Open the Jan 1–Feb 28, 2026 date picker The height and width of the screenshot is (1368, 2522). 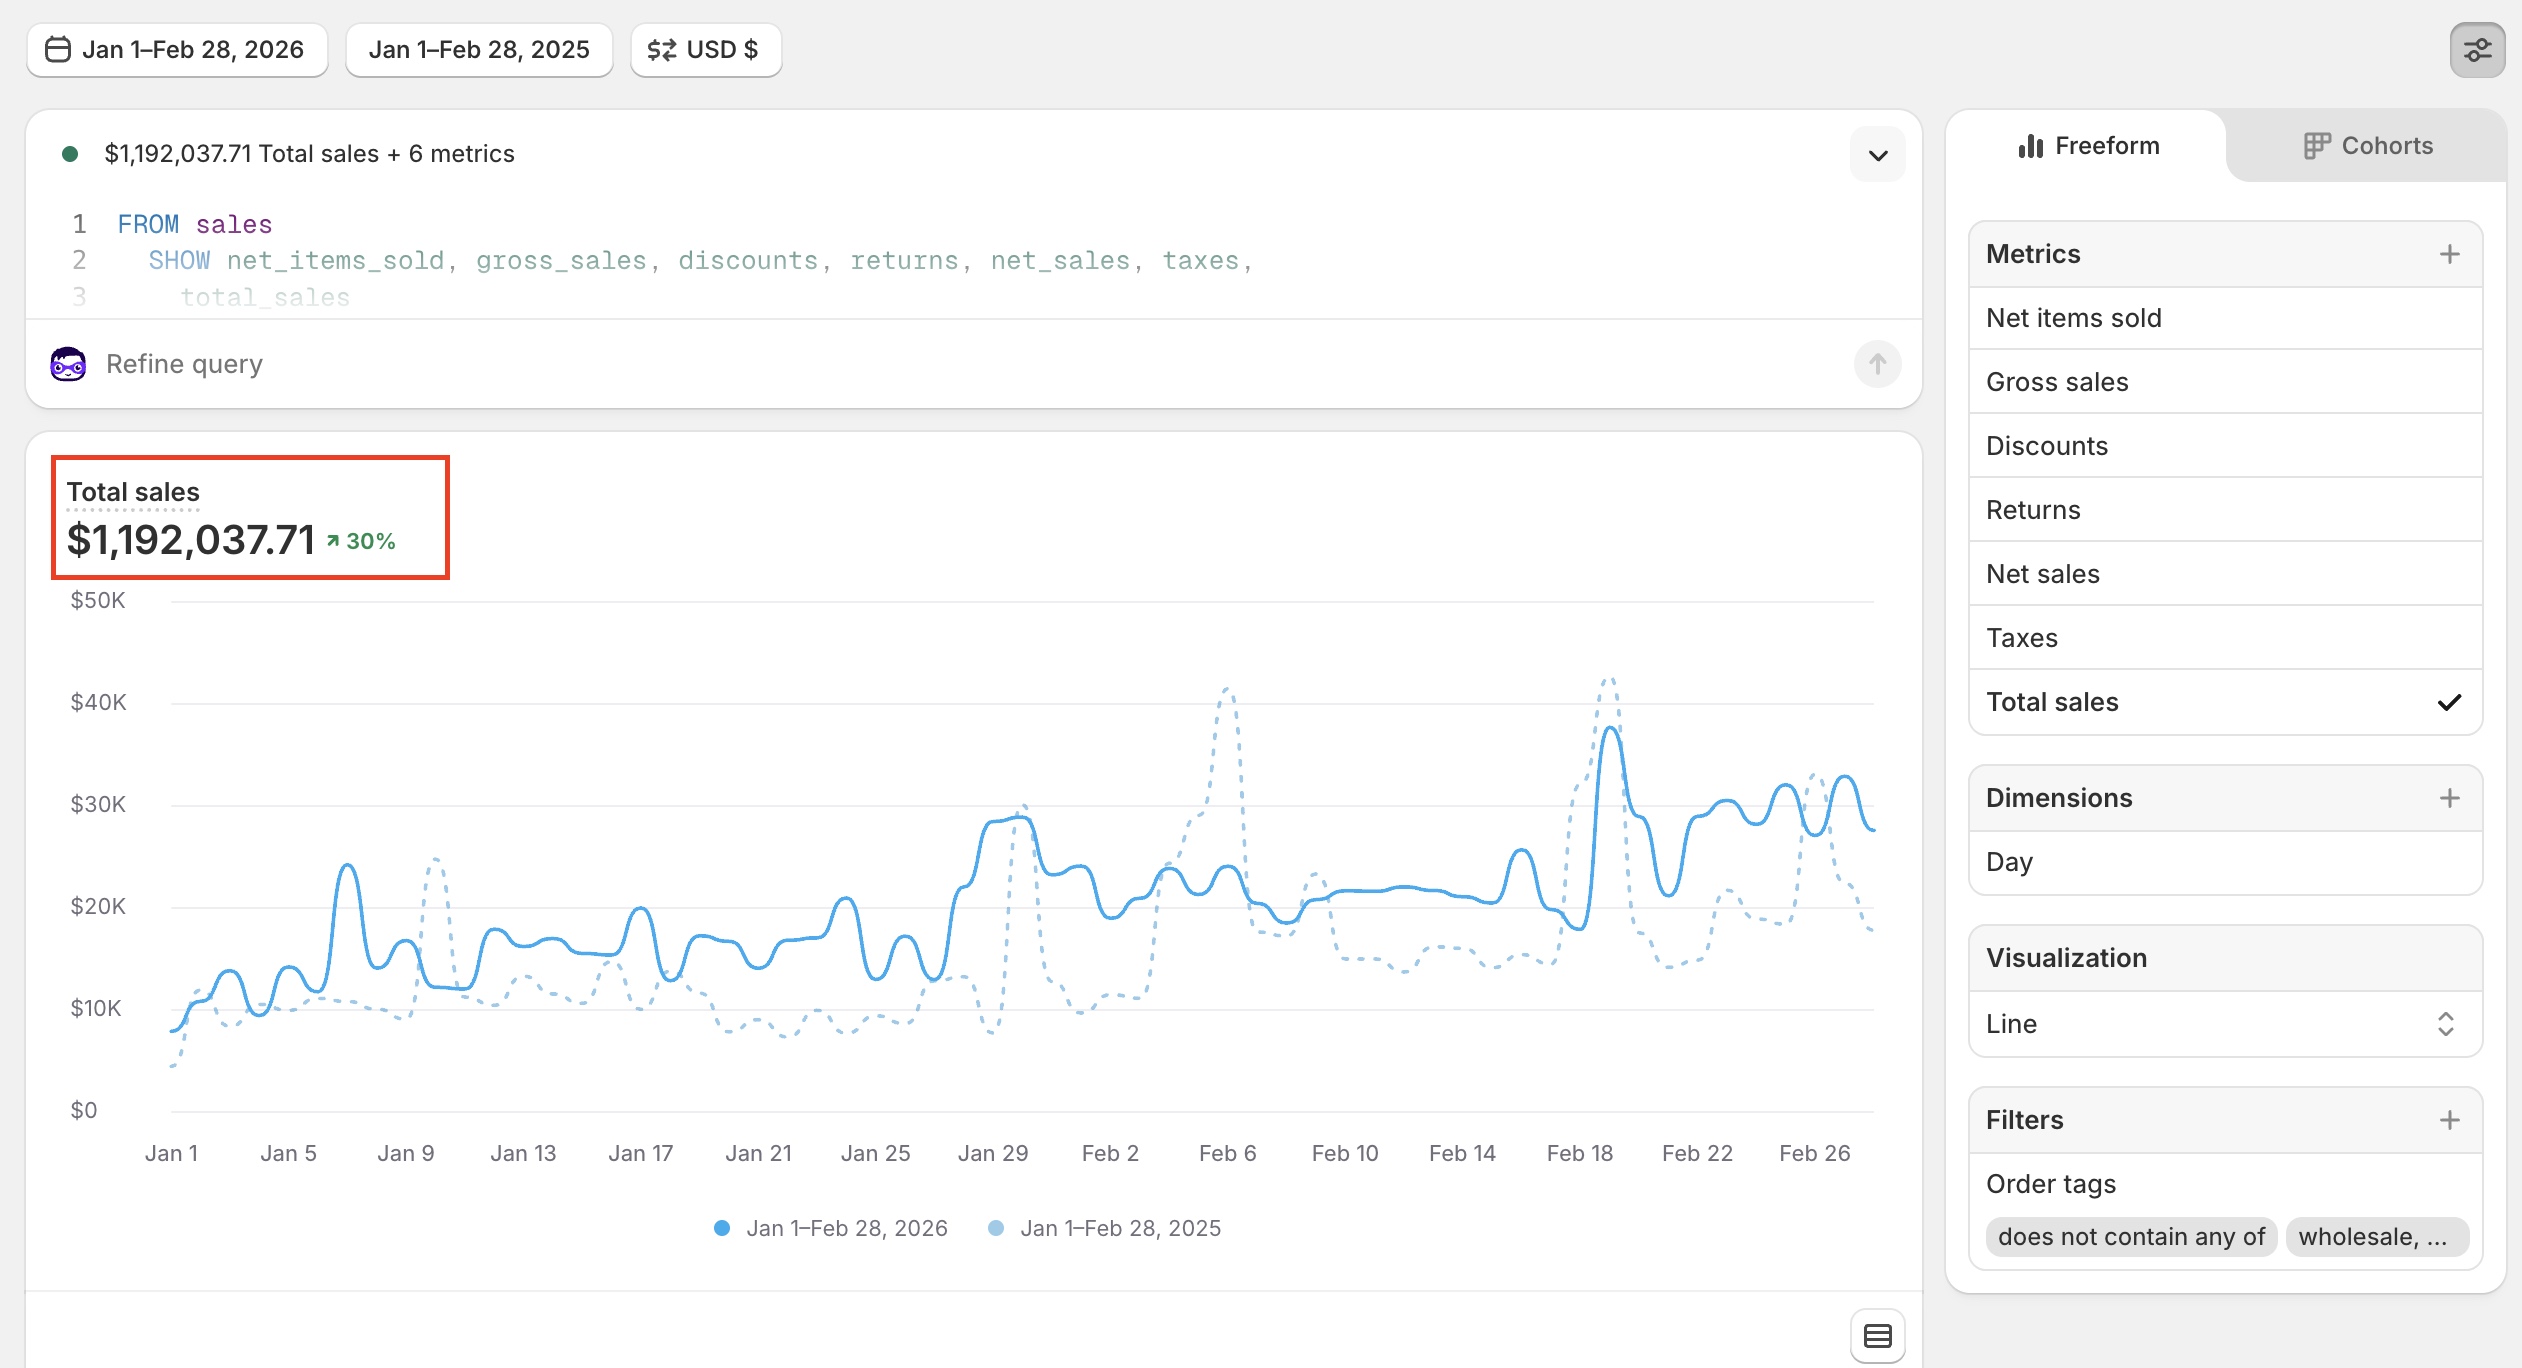pos(177,50)
